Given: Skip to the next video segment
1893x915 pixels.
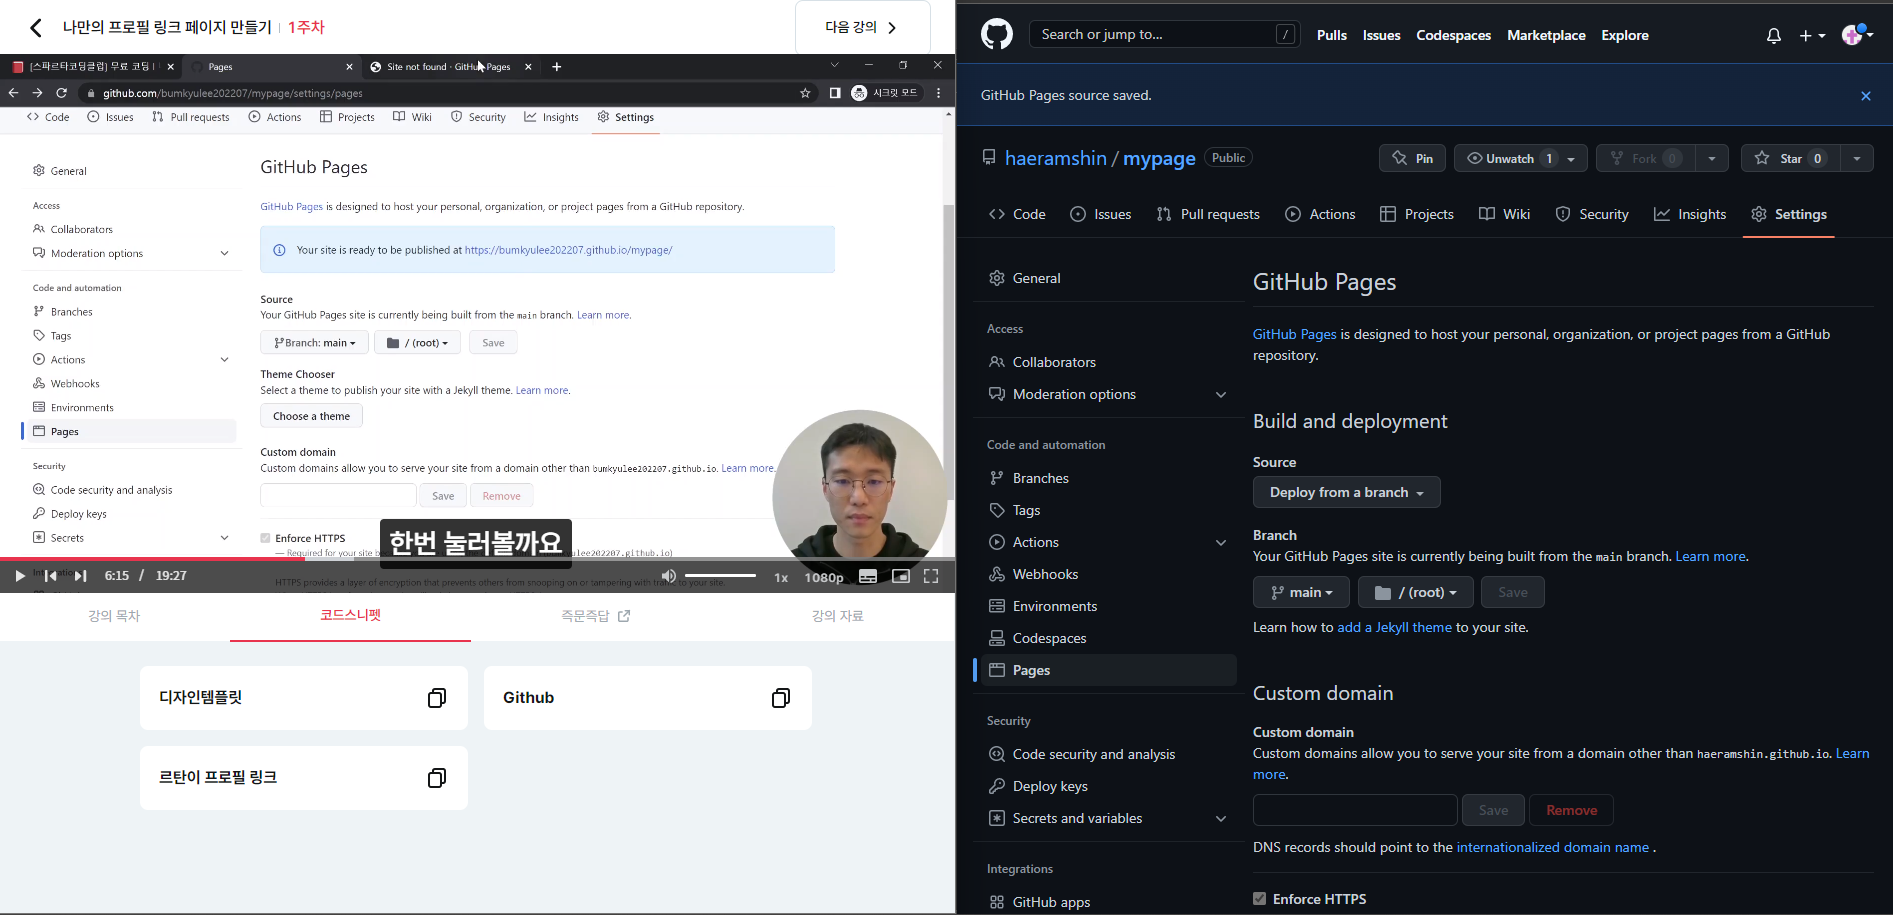Looking at the screenshot, I should click(x=81, y=576).
